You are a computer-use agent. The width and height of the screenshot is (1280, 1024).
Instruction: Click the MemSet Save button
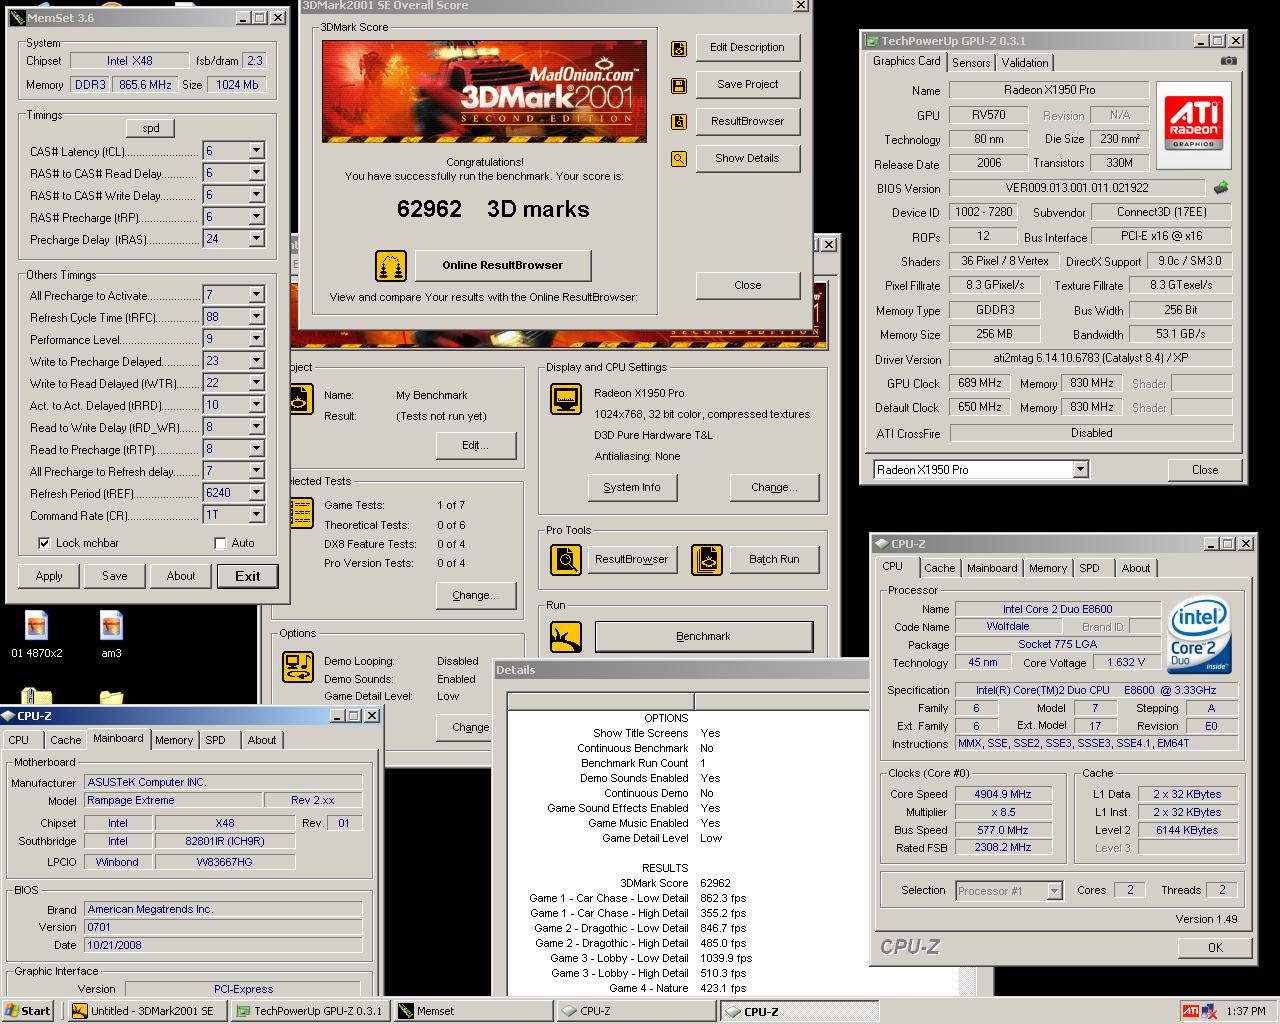[x=115, y=576]
